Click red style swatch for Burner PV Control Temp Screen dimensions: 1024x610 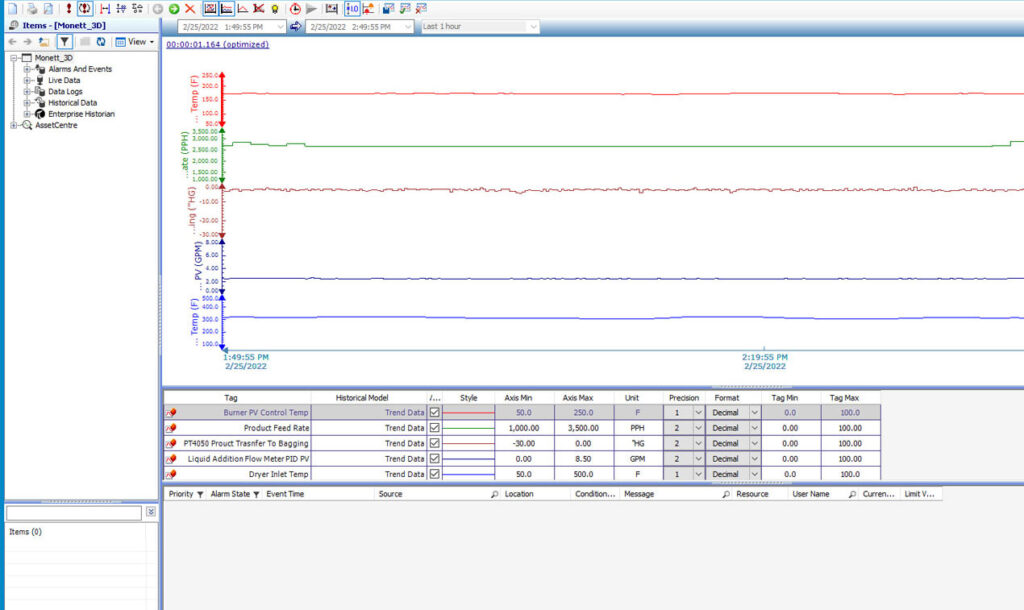(x=469, y=412)
